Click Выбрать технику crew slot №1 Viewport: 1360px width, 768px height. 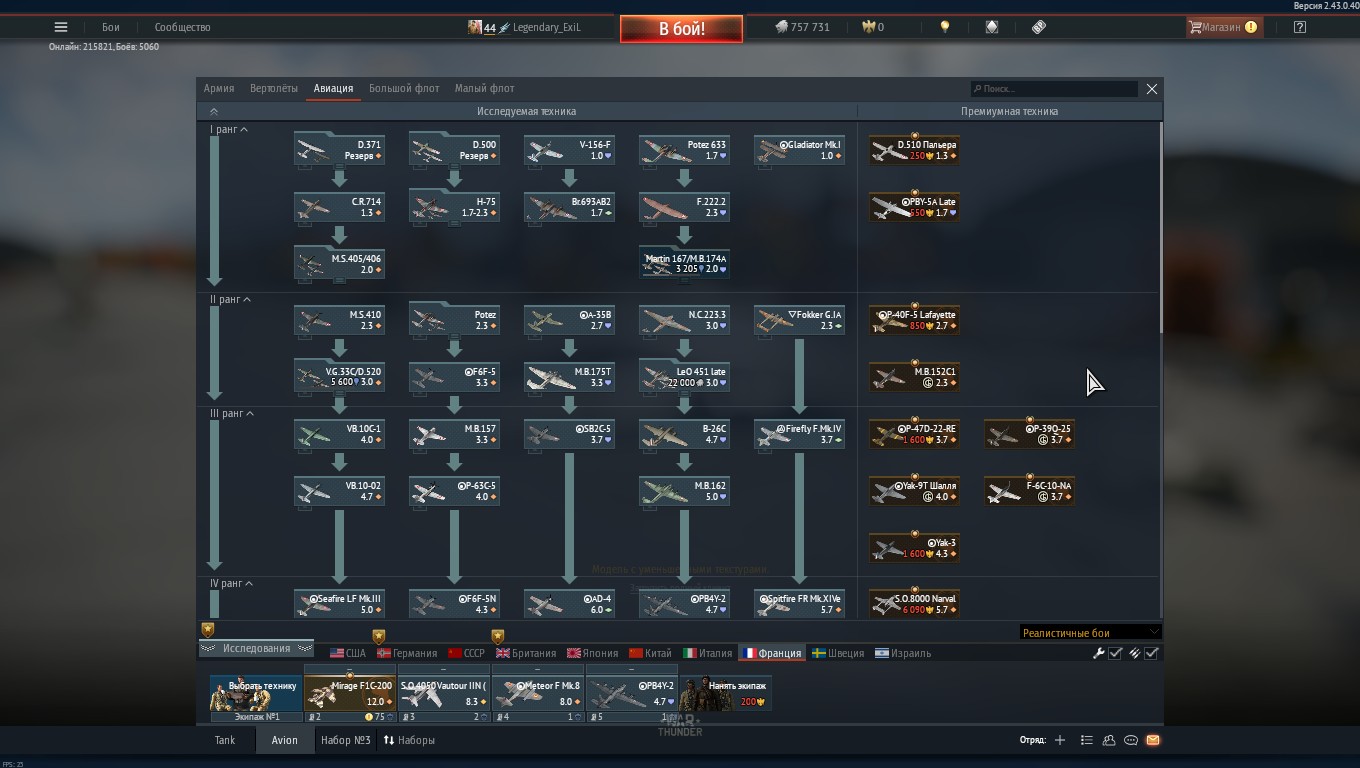coord(256,693)
